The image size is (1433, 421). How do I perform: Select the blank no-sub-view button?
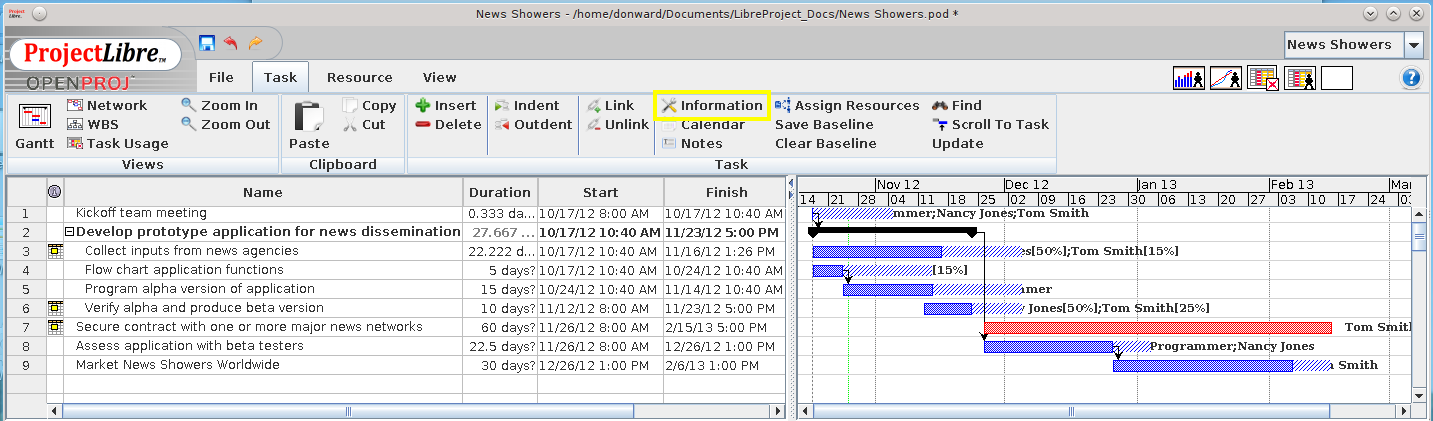1336,78
